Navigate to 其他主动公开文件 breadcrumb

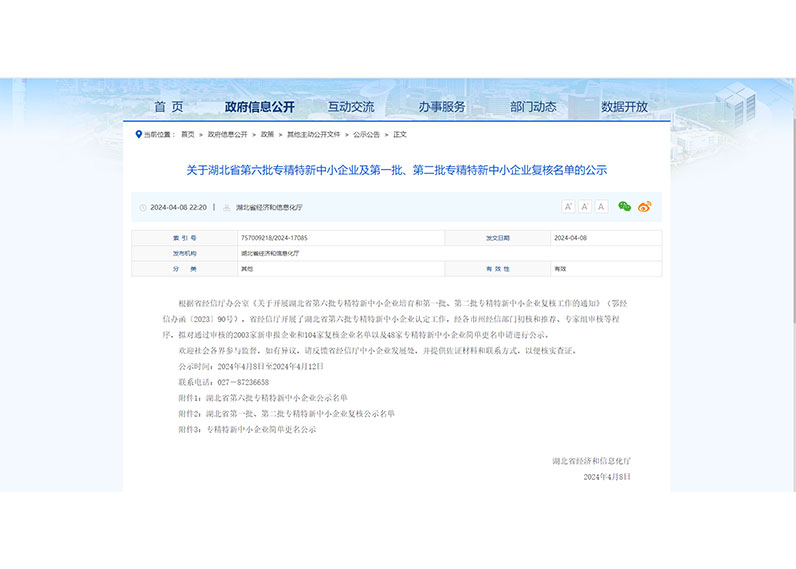pos(313,134)
